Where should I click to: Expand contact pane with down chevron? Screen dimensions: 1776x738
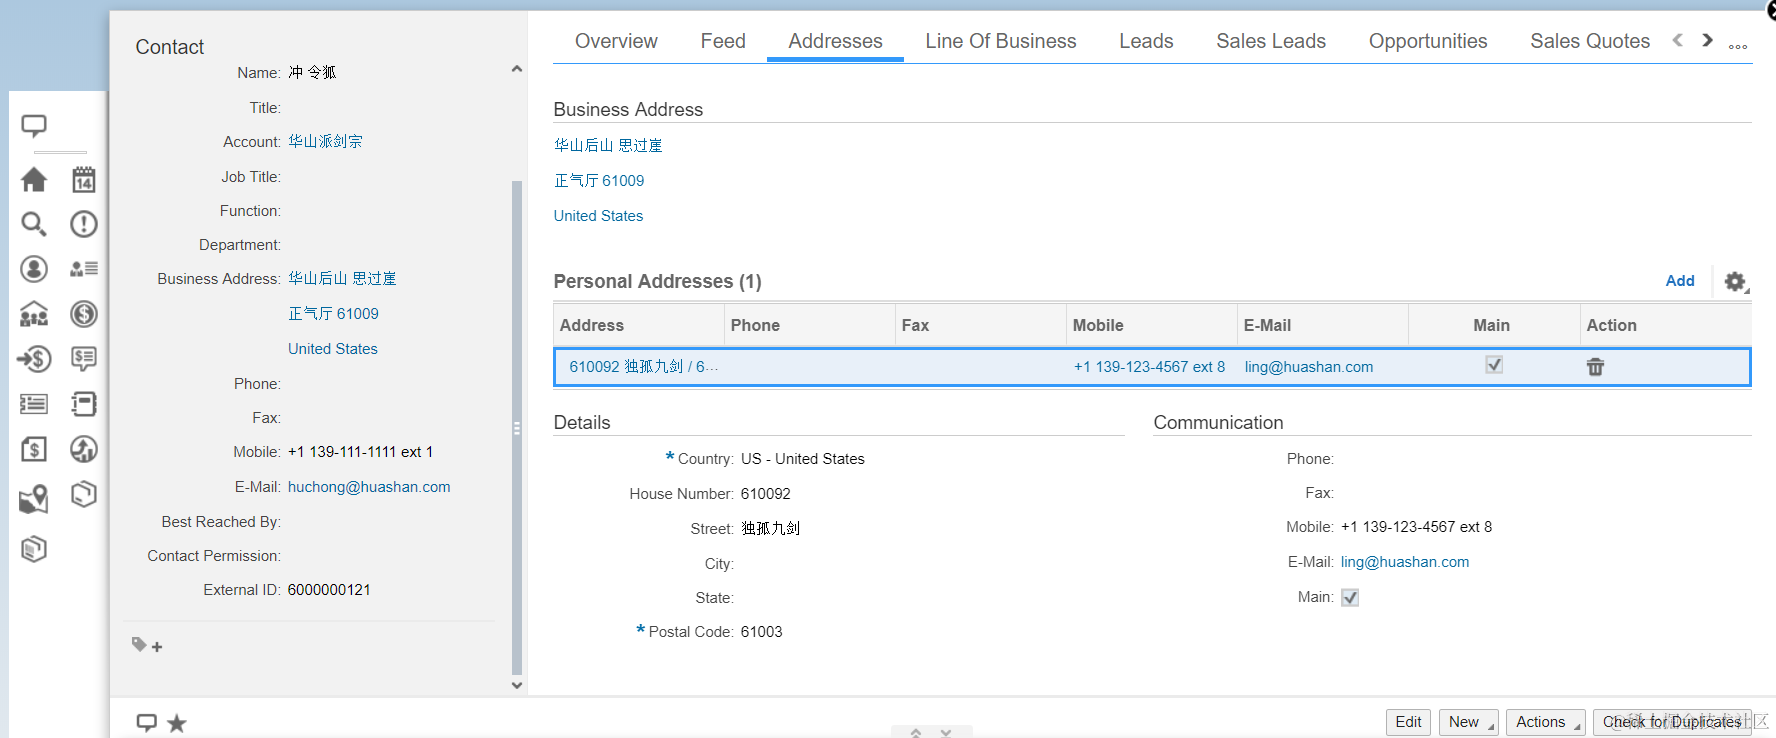(517, 685)
